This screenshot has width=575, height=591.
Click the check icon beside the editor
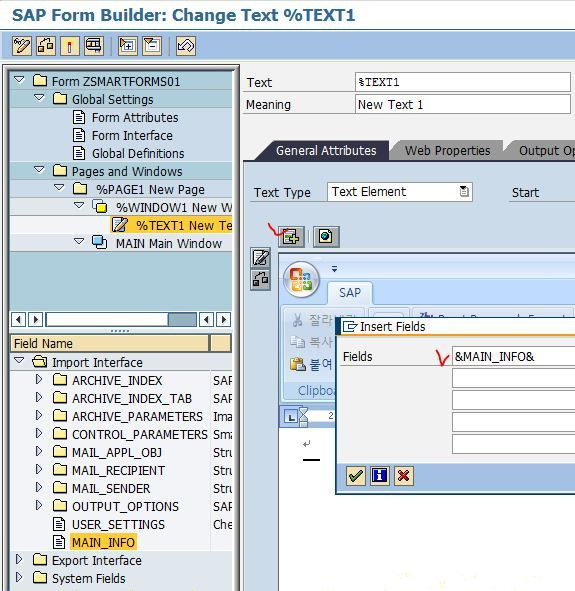pyautogui.click(x=260, y=280)
